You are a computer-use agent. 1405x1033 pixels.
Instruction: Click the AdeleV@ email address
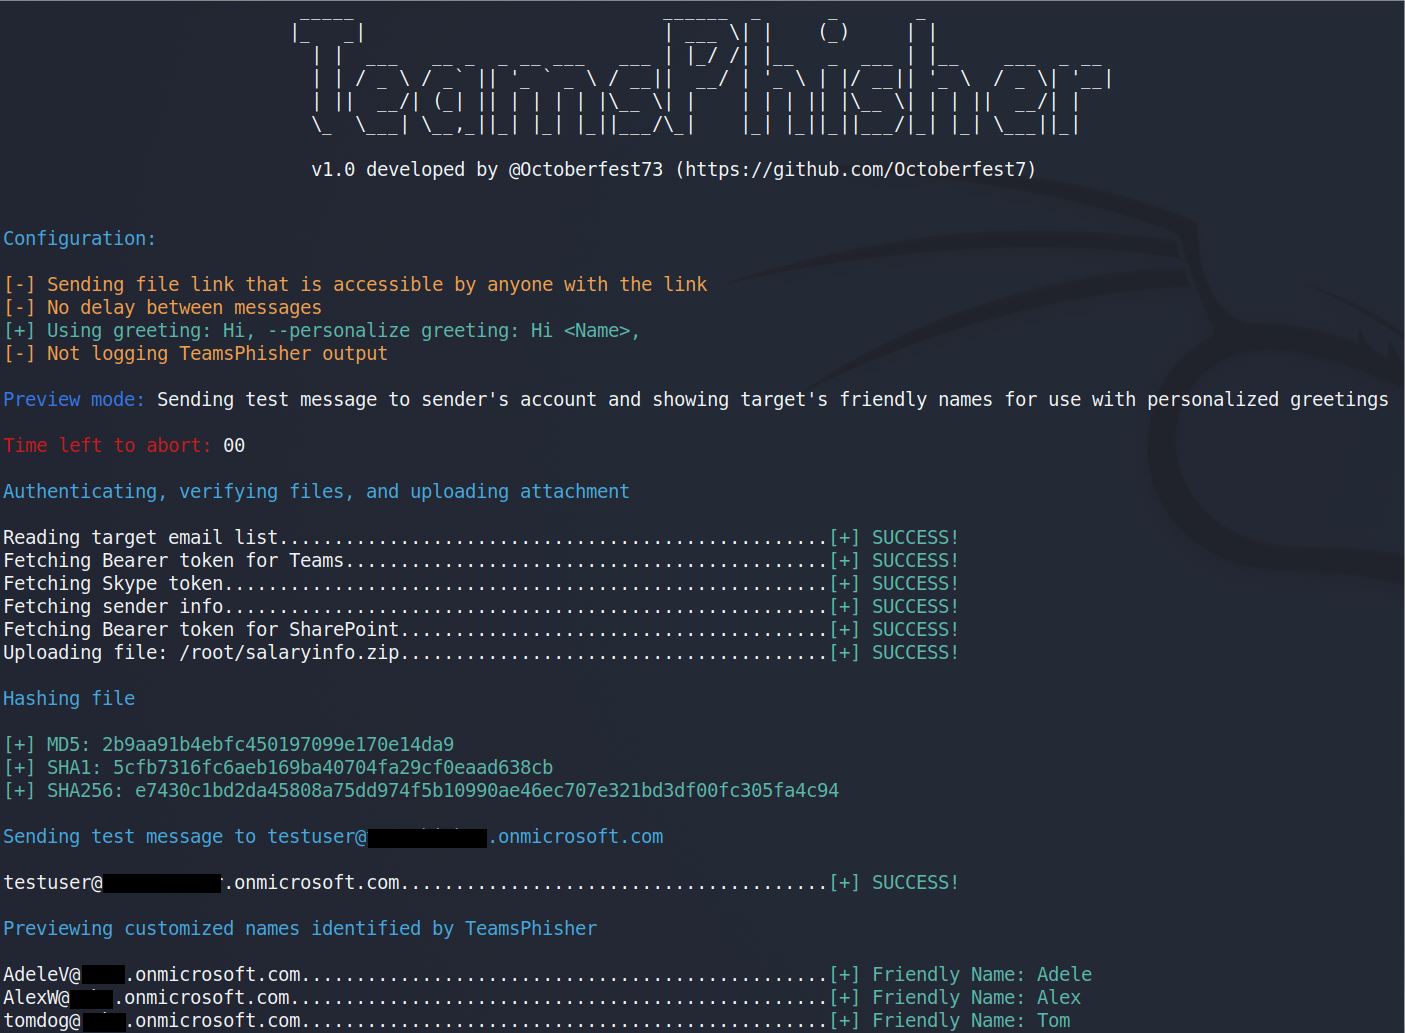(x=152, y=974)
